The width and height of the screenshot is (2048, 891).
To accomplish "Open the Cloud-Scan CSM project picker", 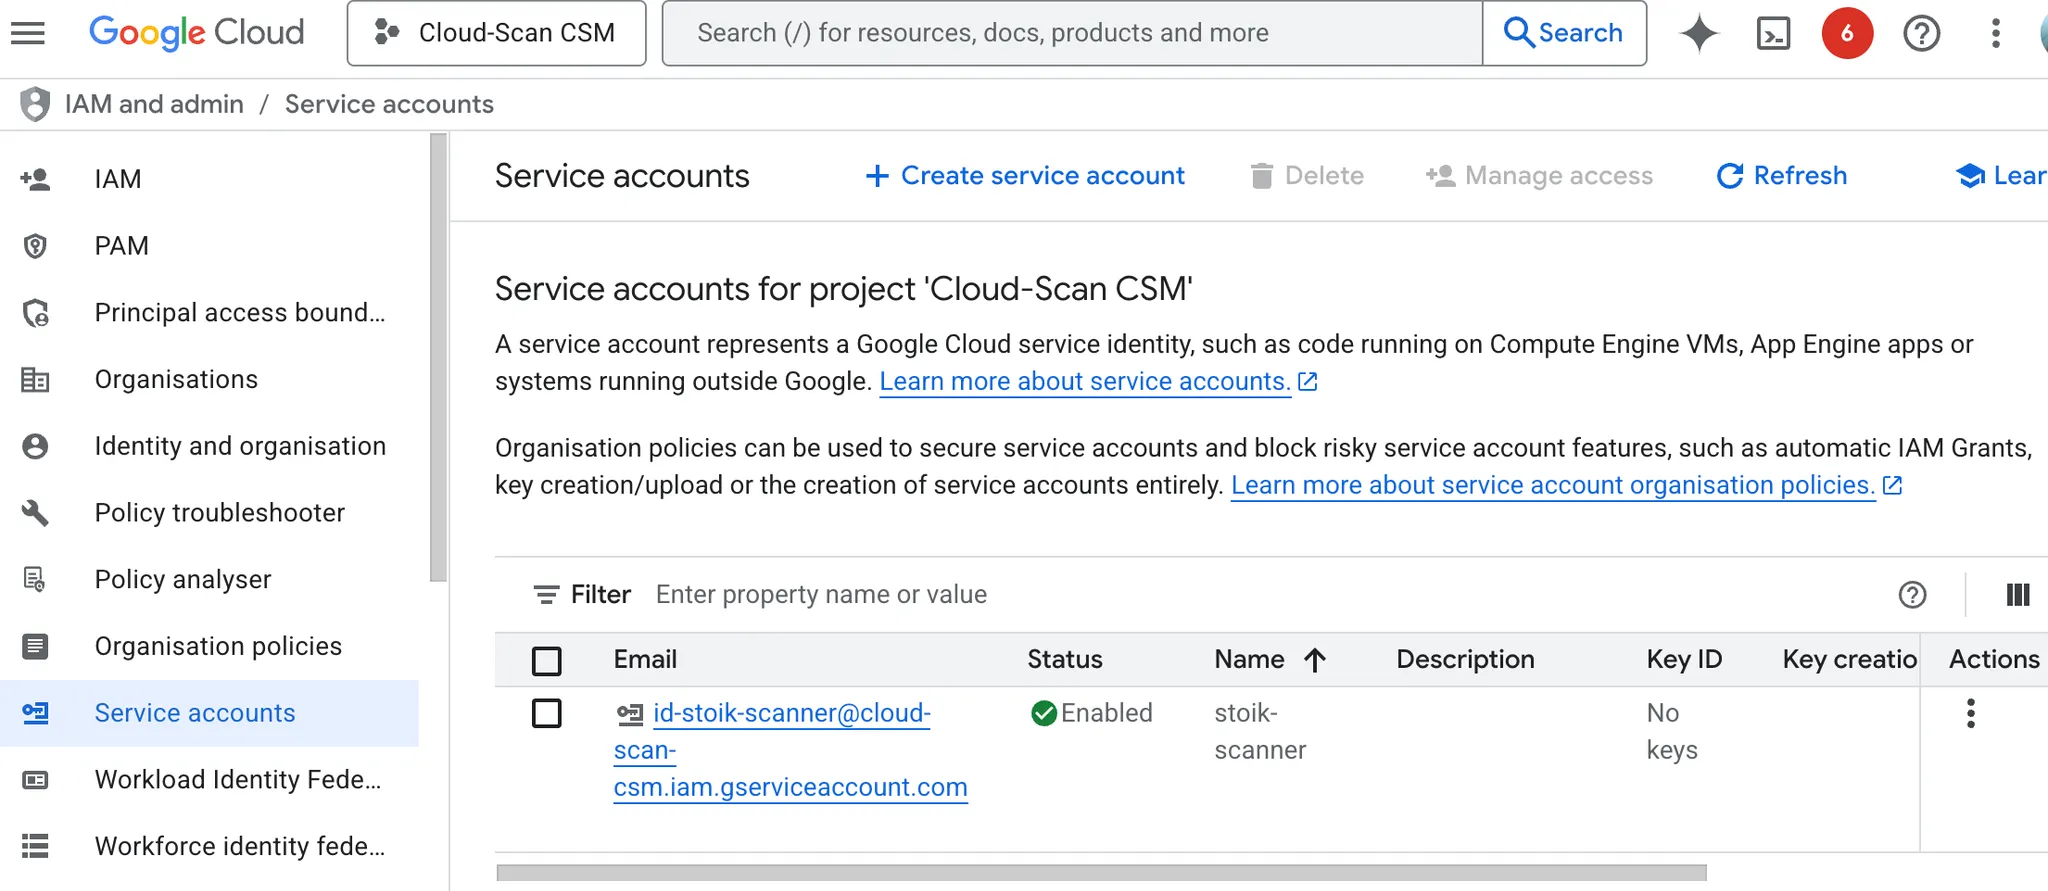I will coord(496,33).
